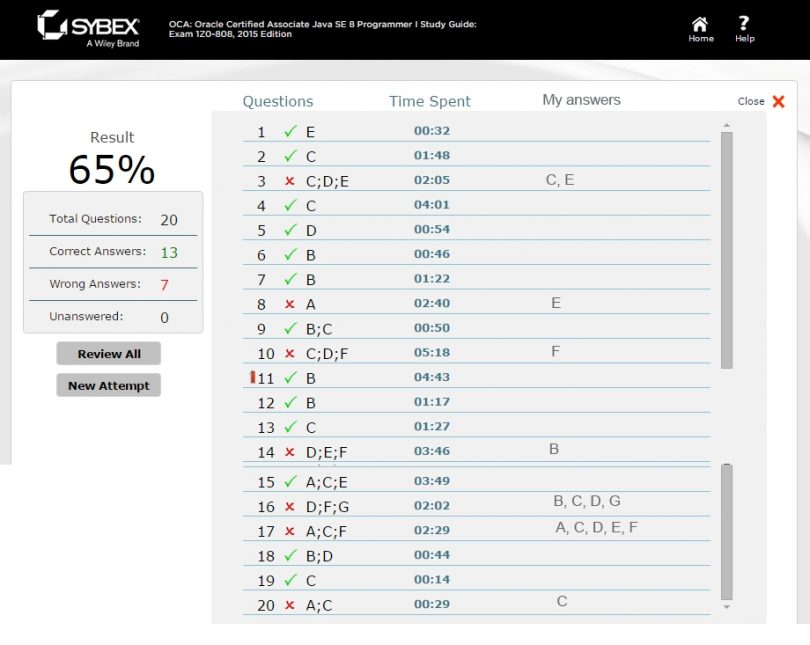The width and height of the screenshot is (810, 645).
Task: Click the red cross on question 8
Action: (290, 304)
